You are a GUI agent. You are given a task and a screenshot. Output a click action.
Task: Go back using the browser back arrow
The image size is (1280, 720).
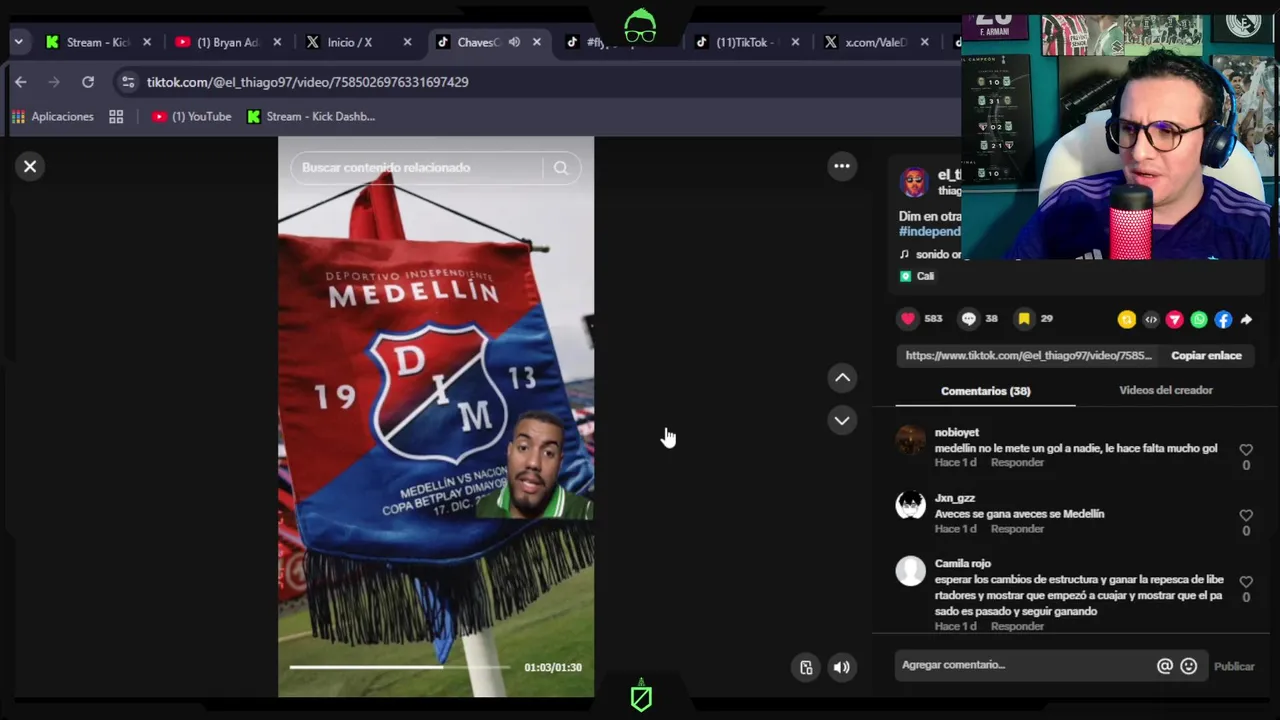pyautogui.click(x=21, y=82)
